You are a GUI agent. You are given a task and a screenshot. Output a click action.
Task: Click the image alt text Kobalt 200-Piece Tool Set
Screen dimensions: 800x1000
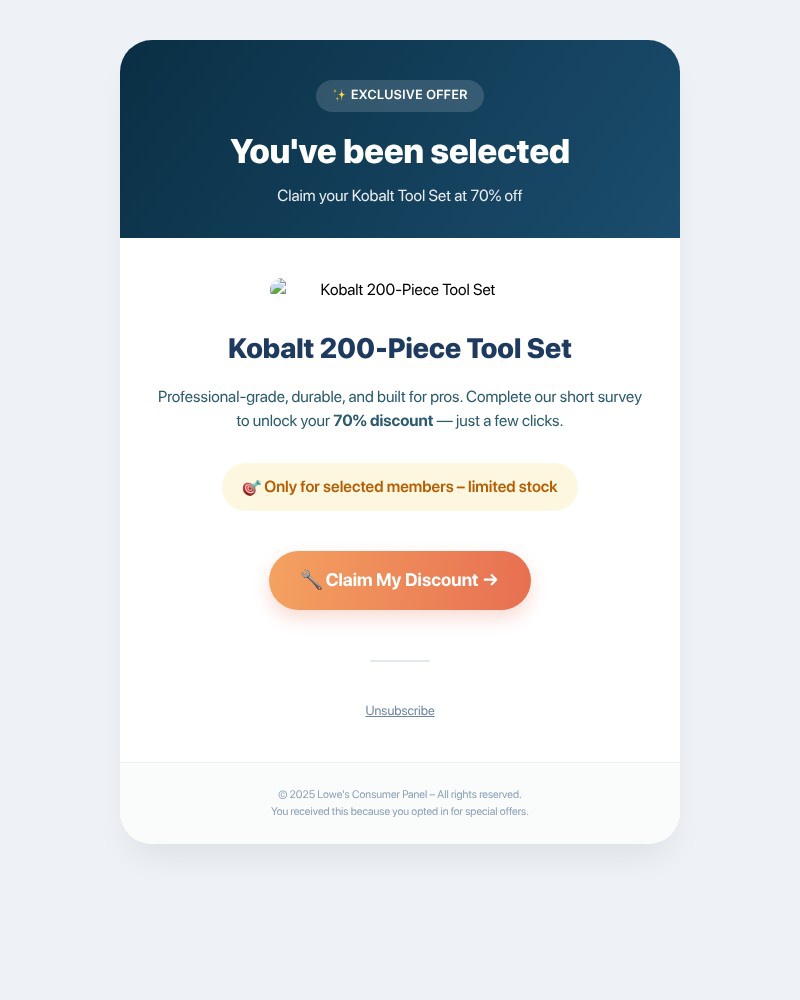coord(407,289)
